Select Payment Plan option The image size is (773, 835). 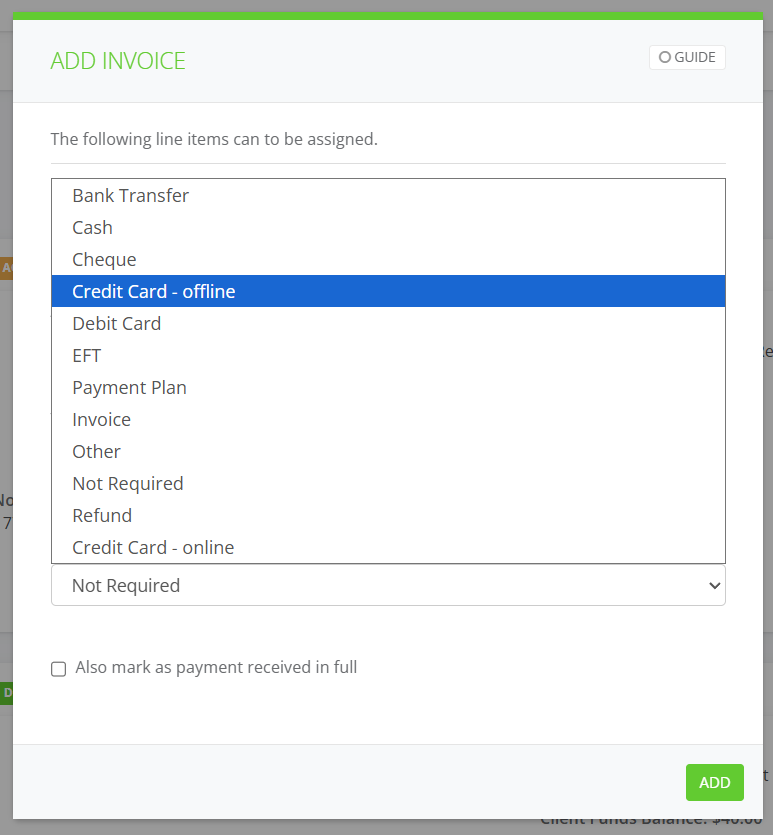[130, 388]
